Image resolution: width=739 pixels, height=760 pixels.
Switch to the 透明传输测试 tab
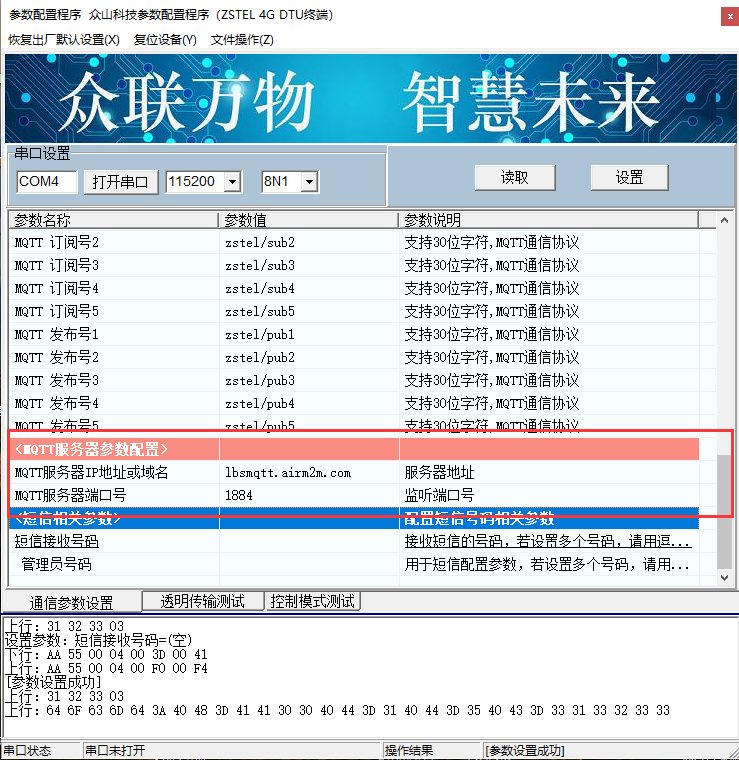[x=203, y=601]
